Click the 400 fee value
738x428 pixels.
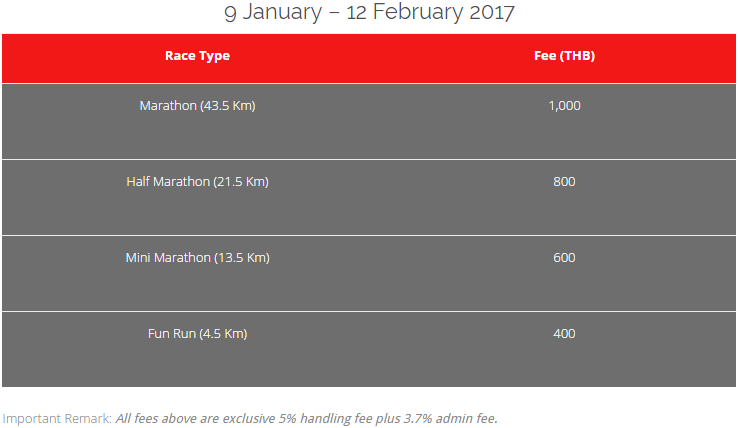[564, 334]
